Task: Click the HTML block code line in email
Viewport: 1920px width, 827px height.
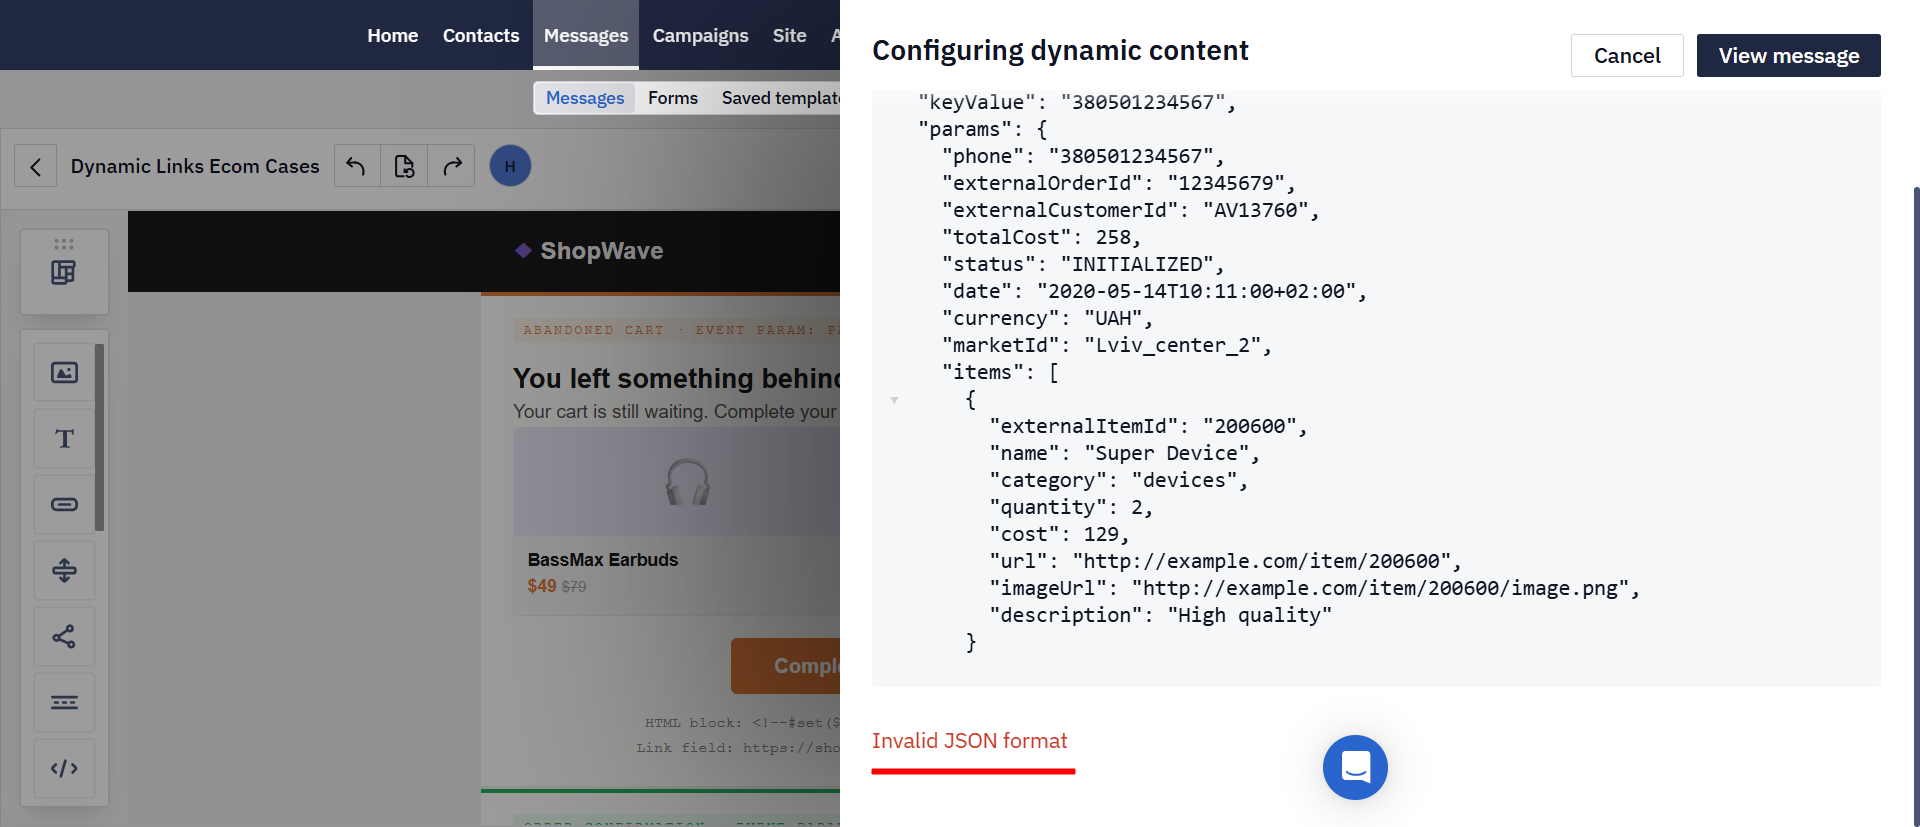Action: tap(742, 722)
